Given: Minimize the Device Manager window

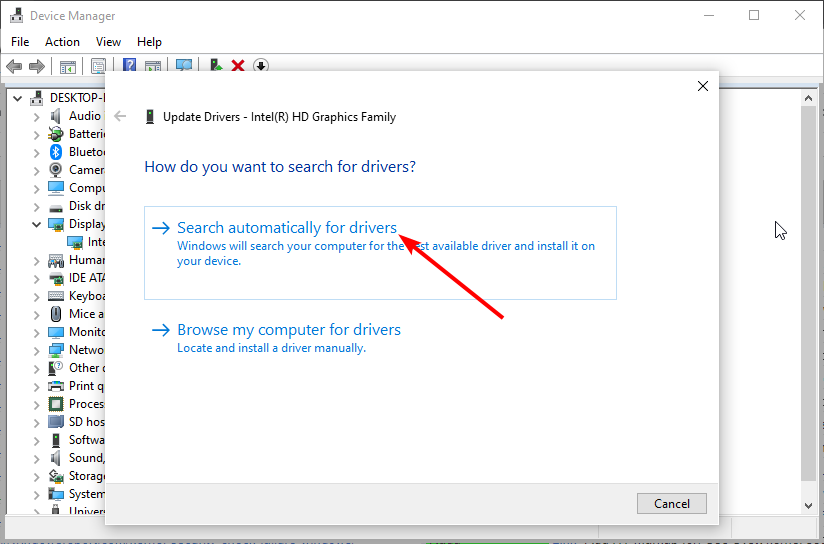Looking at the screenshot, I should (x=709, y=15).
